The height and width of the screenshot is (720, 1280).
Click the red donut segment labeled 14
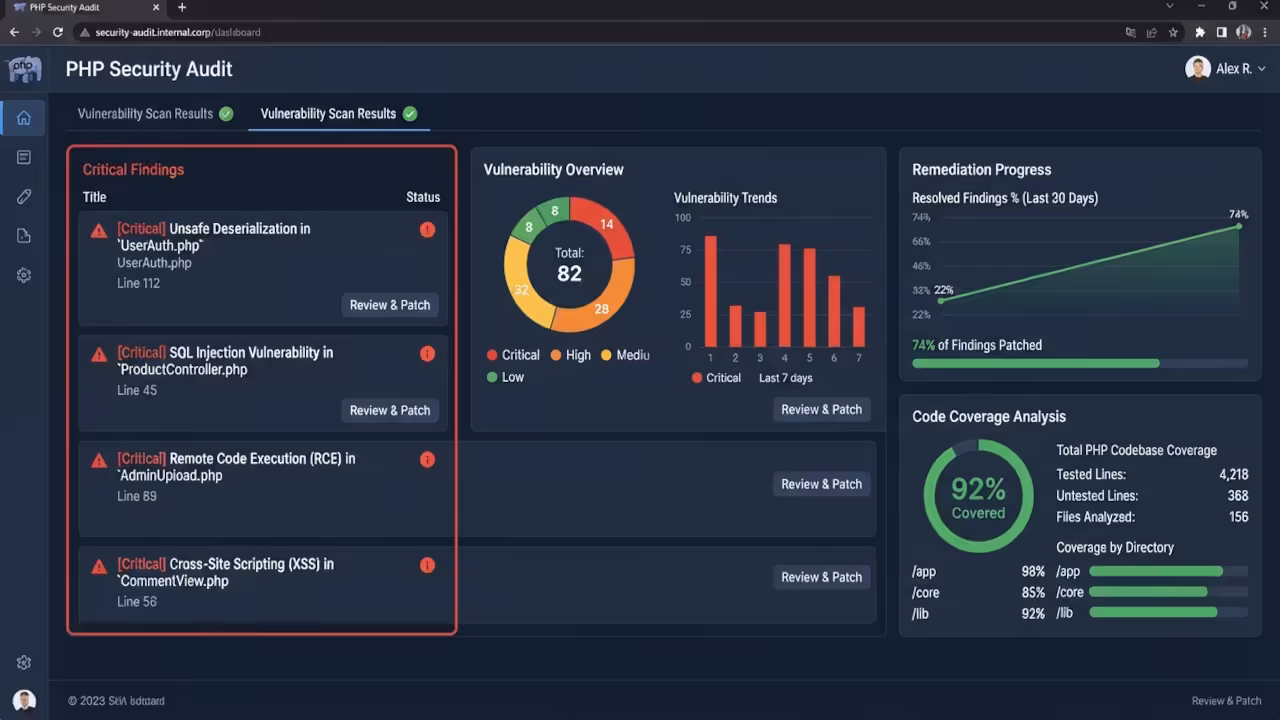(605, 225)
